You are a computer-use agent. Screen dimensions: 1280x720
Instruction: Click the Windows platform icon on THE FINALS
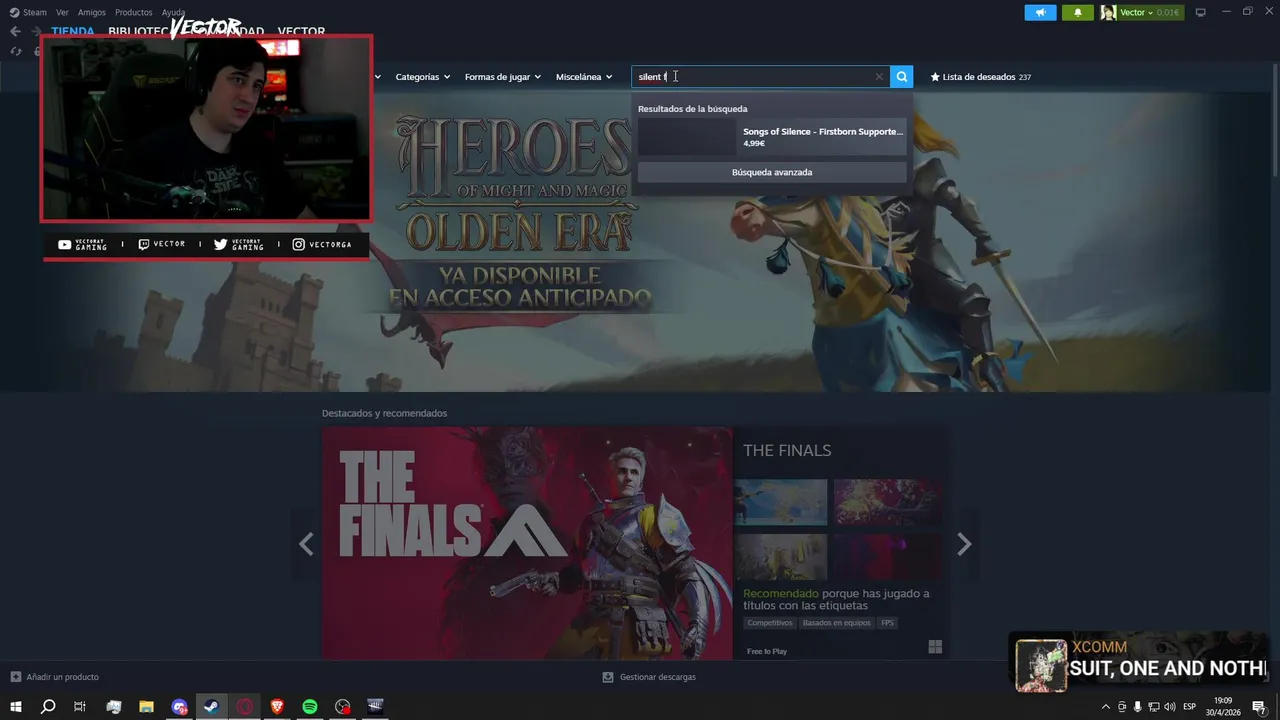pos(935,647)
